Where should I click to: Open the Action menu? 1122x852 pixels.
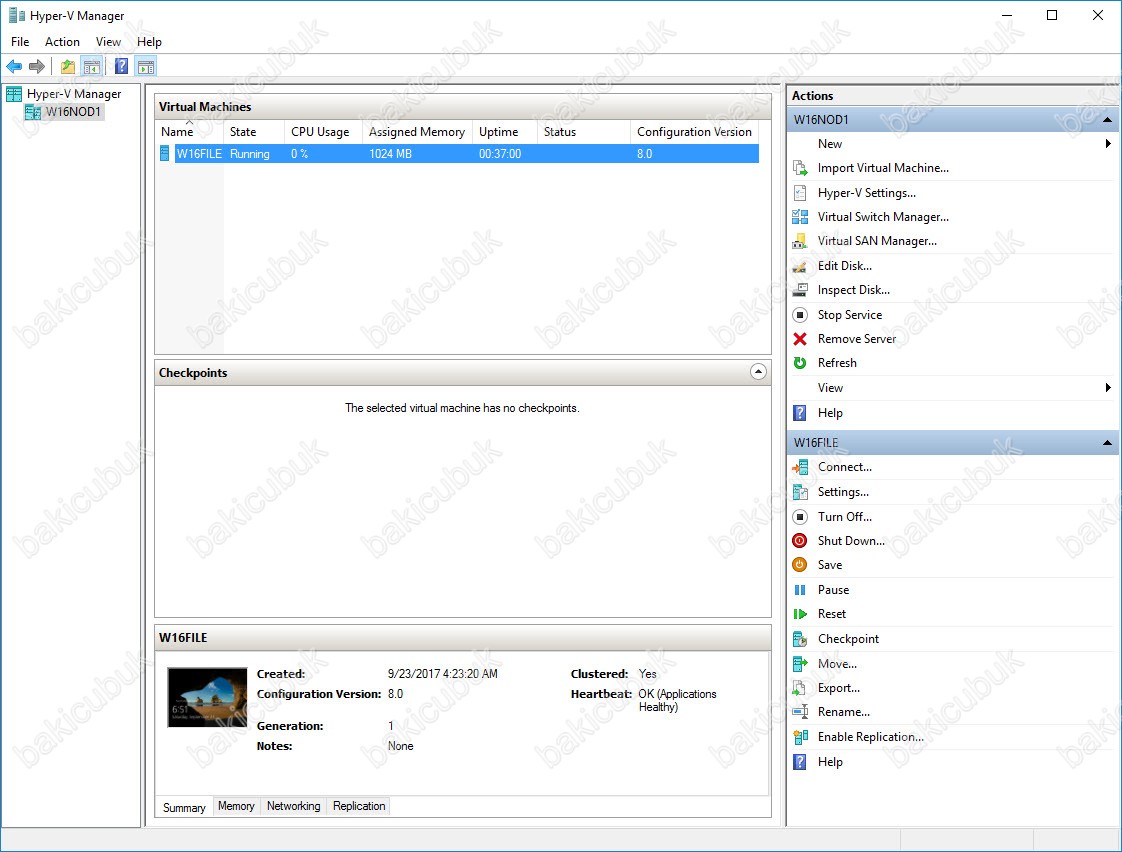(x=62, y=41)
